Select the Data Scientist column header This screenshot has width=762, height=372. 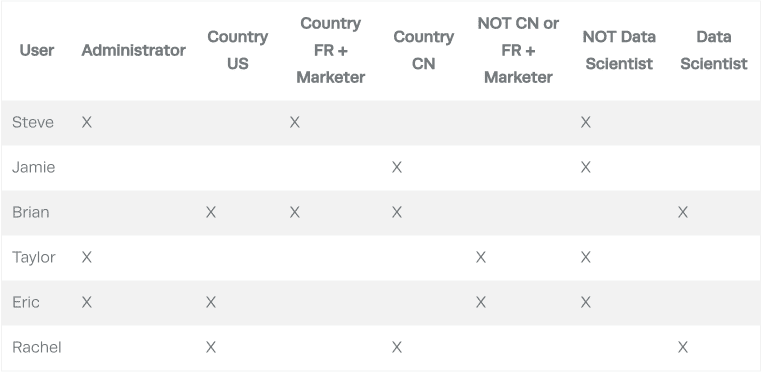pyautogui.click(x=713, y=50)
